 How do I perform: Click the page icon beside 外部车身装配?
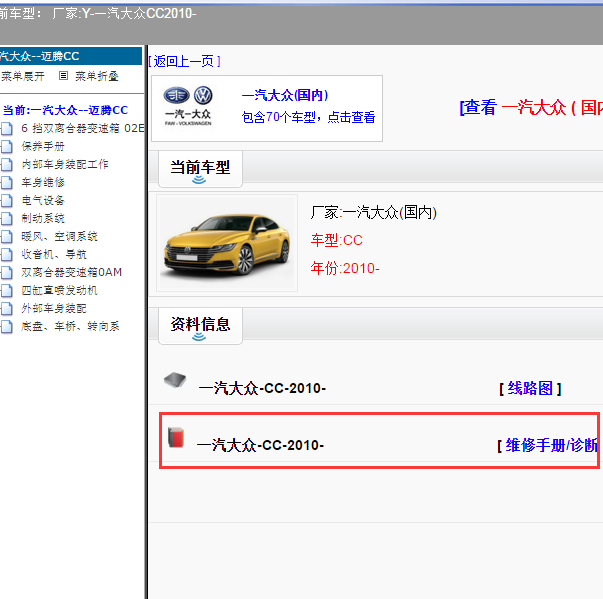(7, 308)
